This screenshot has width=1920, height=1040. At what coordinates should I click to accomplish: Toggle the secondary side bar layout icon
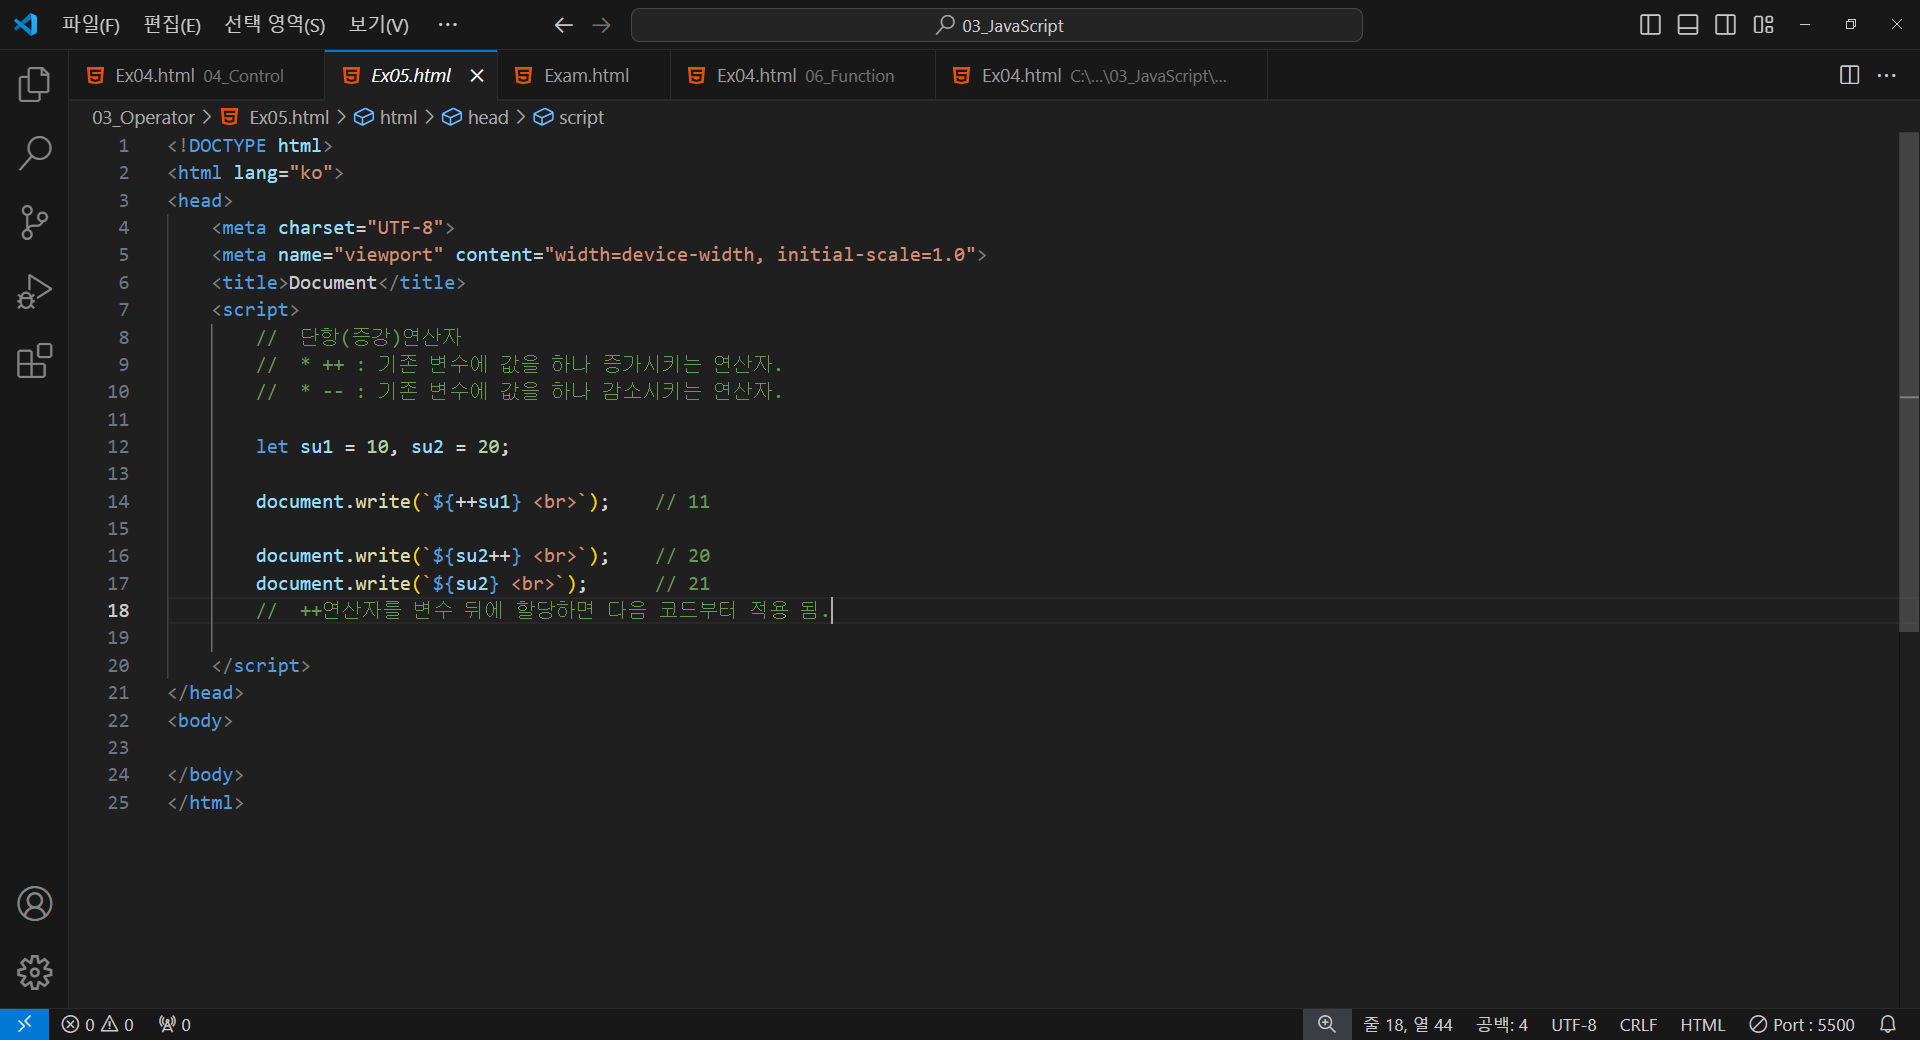pyautogui.click(x=1725, y=25)
